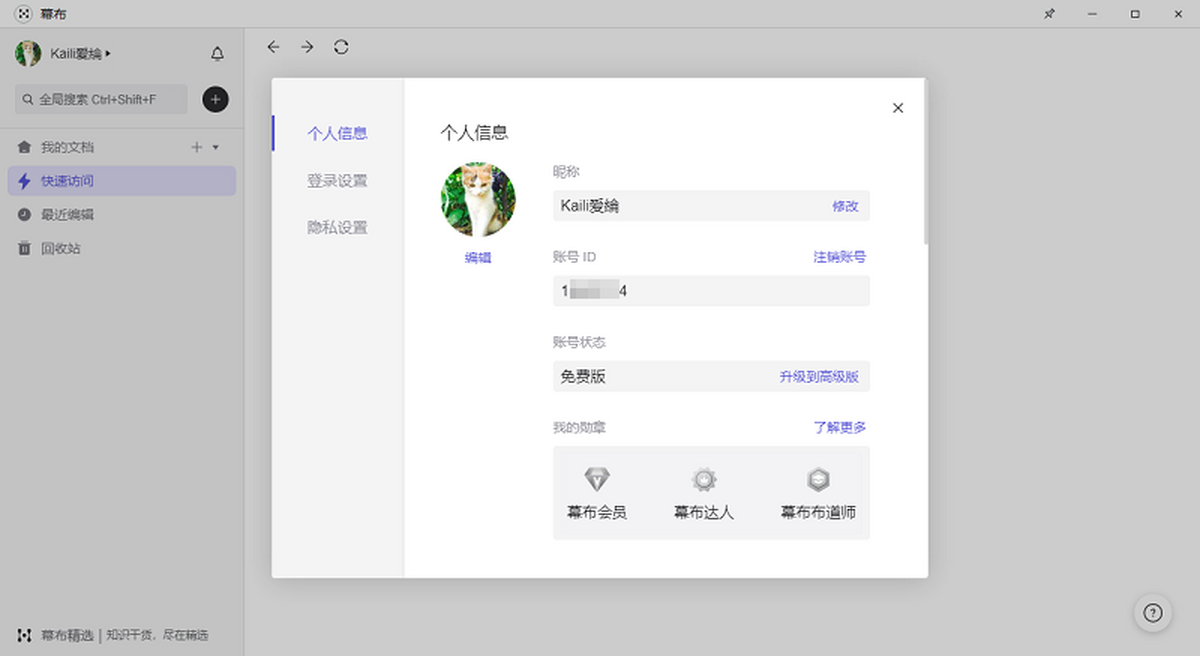
Task: Click the cat profile avatar in dialog
Action: click(478, 200)
